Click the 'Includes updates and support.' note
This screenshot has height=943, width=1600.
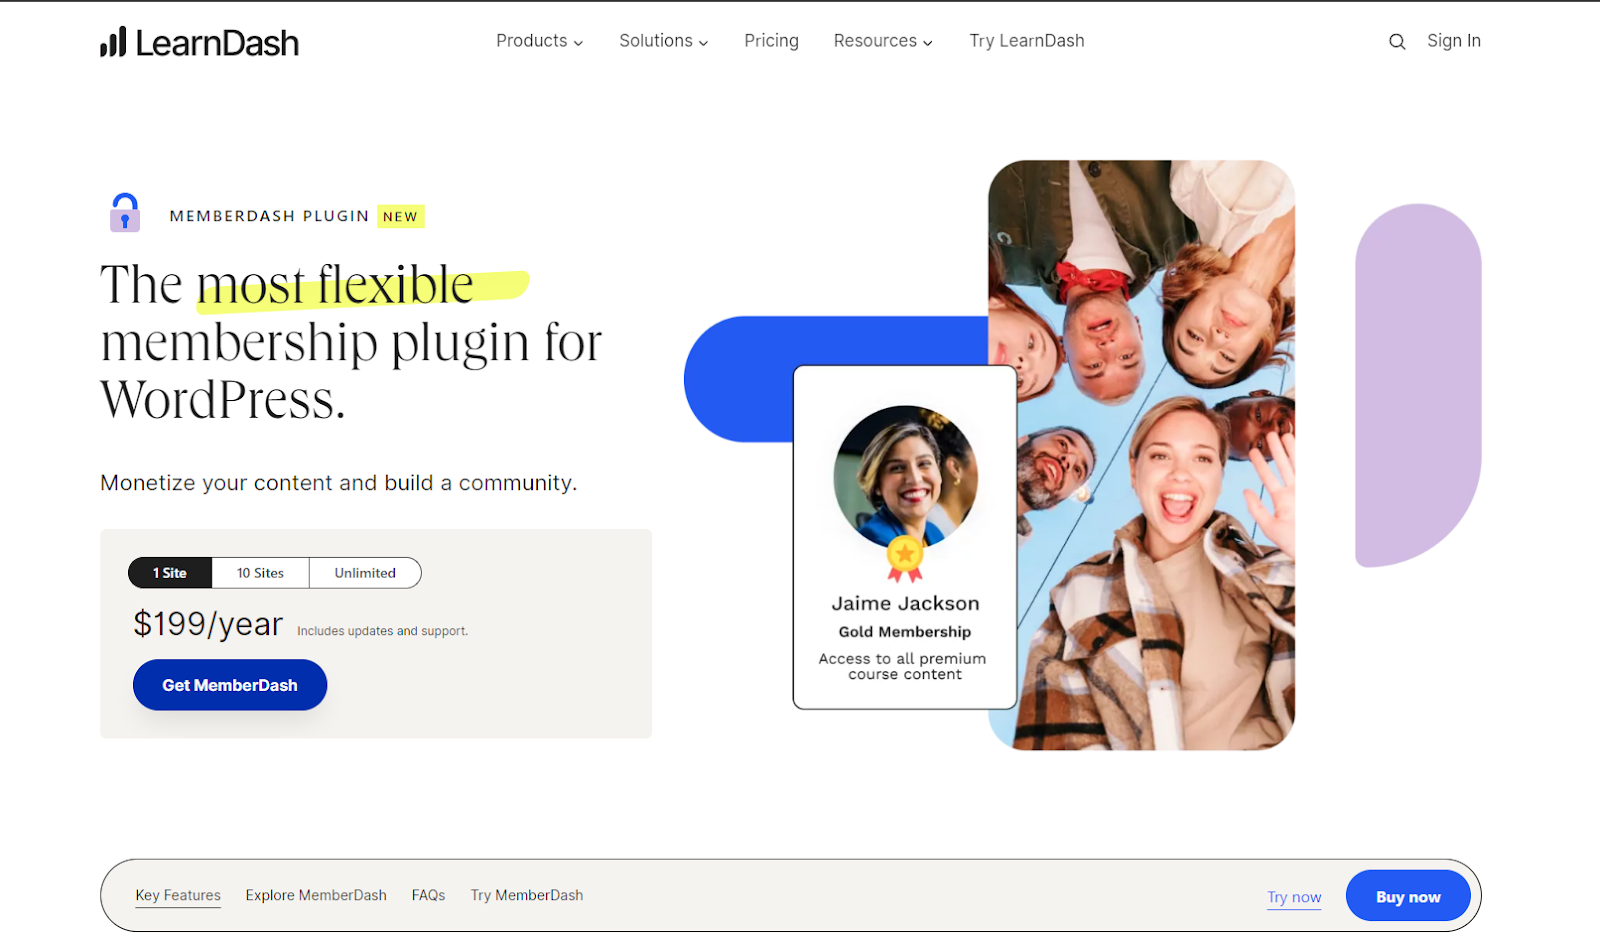click(382, 631)
